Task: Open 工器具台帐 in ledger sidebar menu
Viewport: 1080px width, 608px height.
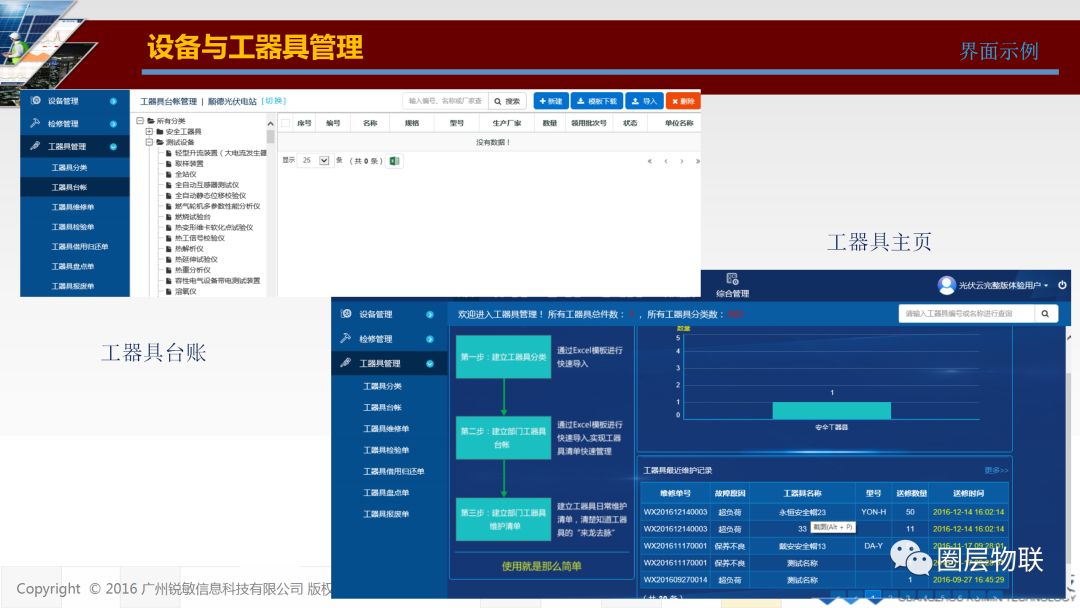Action: click(70, 187)
